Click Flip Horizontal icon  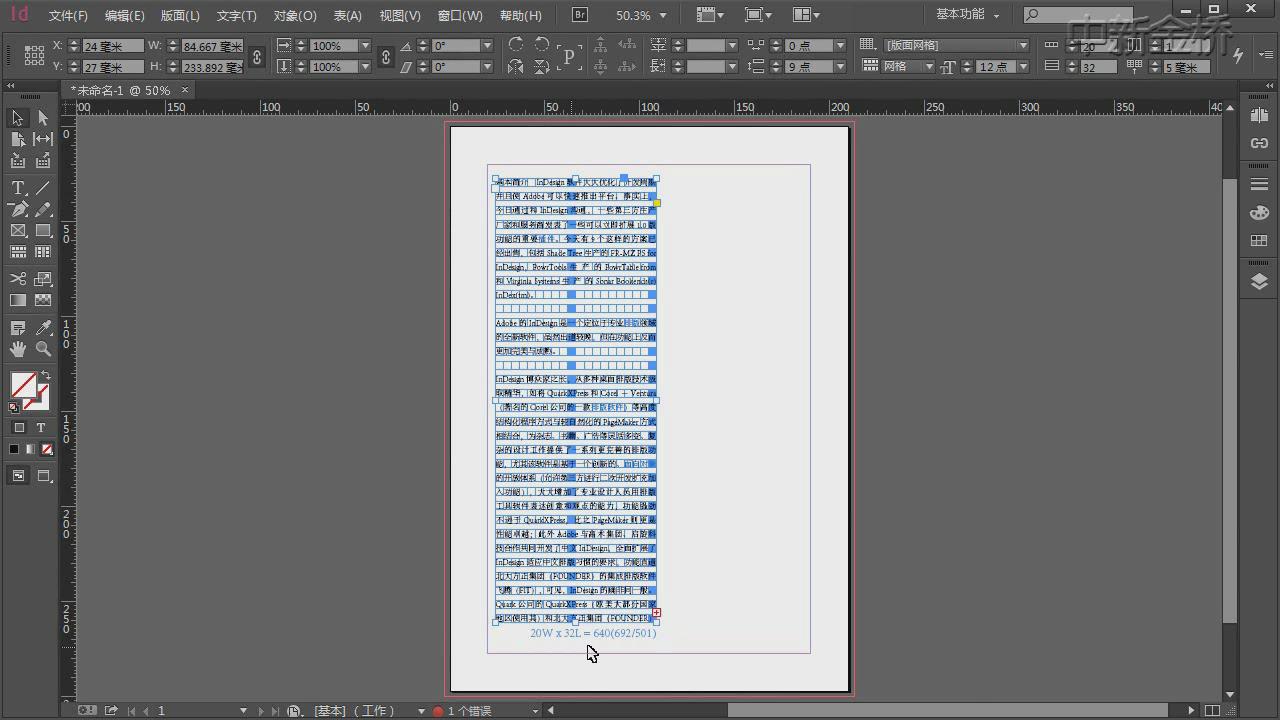515,67
